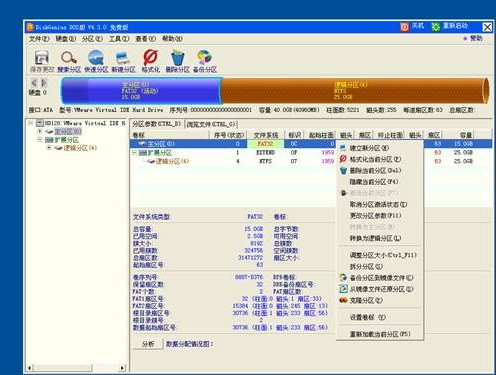496x375 pixels.
Task: Switch to the 浏览文件(CTRL_G) tab
Action: point(211,124)
